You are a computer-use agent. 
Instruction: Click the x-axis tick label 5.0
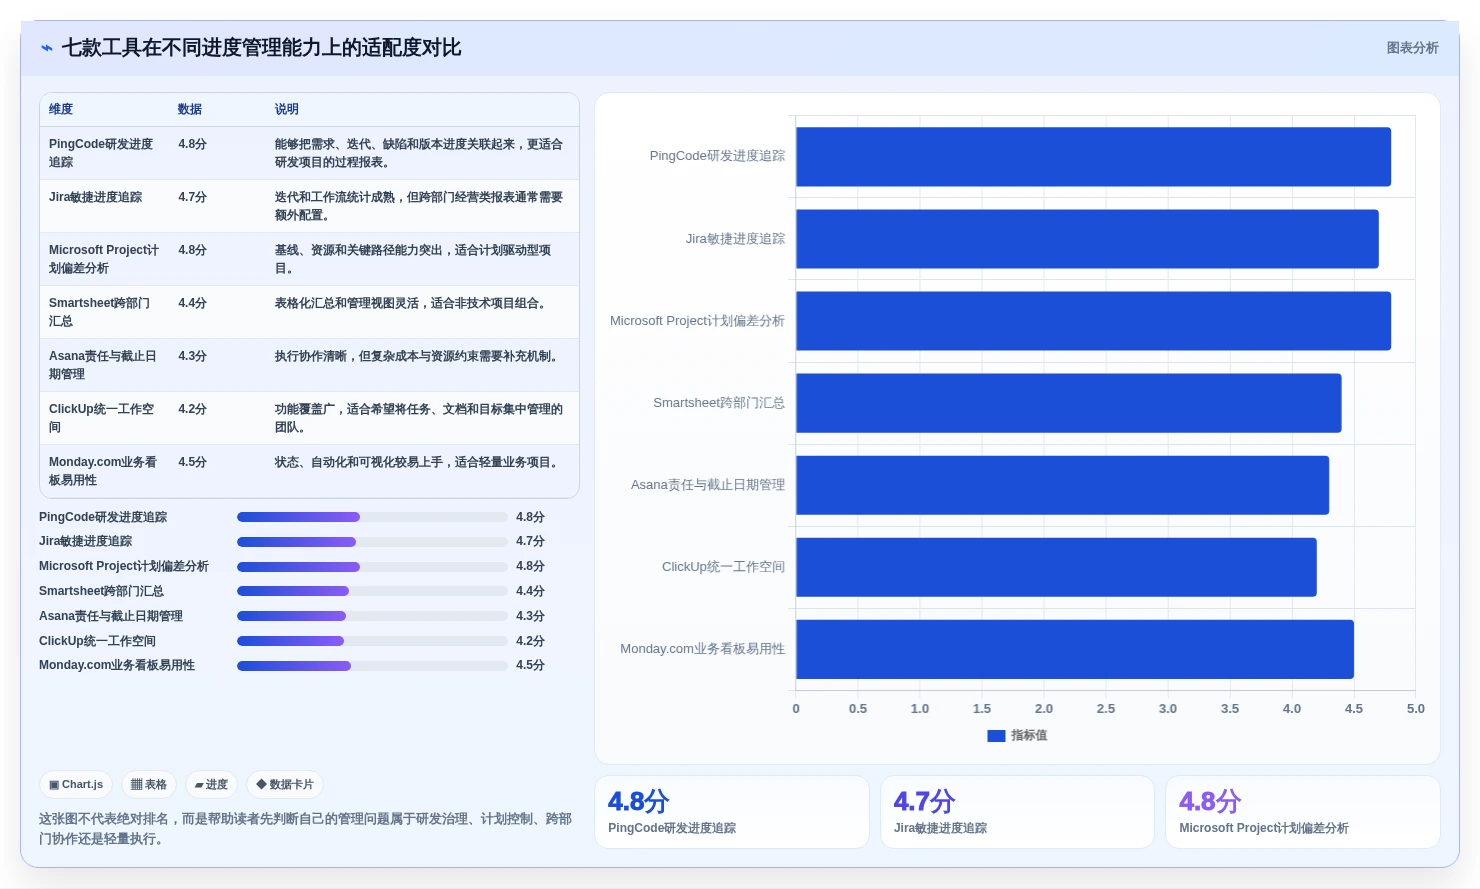pos(1415,709)
